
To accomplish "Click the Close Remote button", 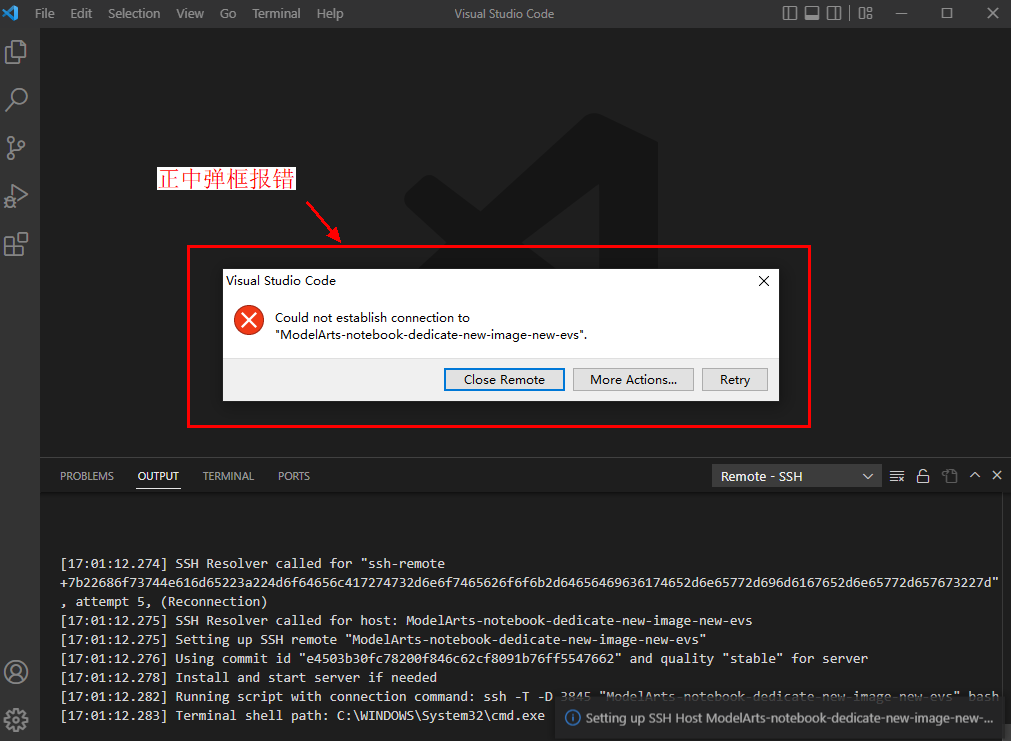I will click(504, 380).
